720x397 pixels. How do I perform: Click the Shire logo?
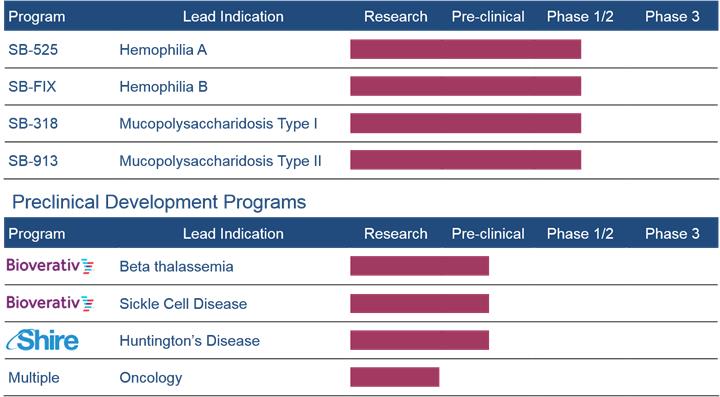click(42, 340)
